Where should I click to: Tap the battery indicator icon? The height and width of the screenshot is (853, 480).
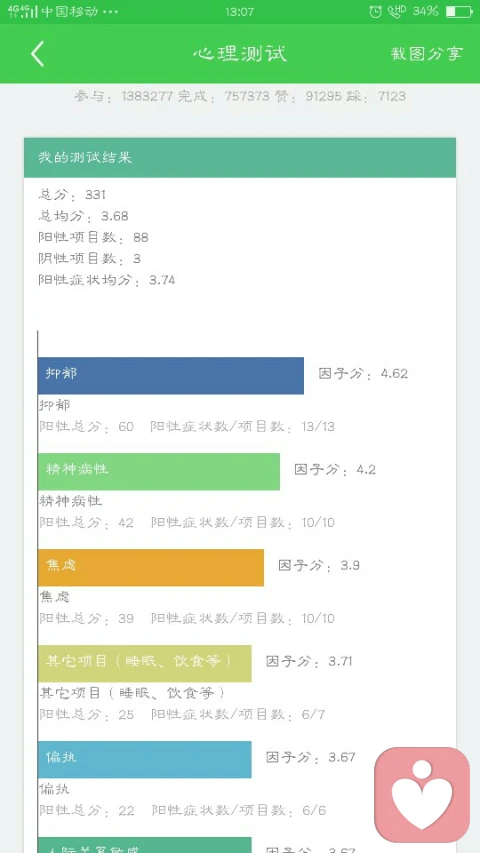coord(459,11)
